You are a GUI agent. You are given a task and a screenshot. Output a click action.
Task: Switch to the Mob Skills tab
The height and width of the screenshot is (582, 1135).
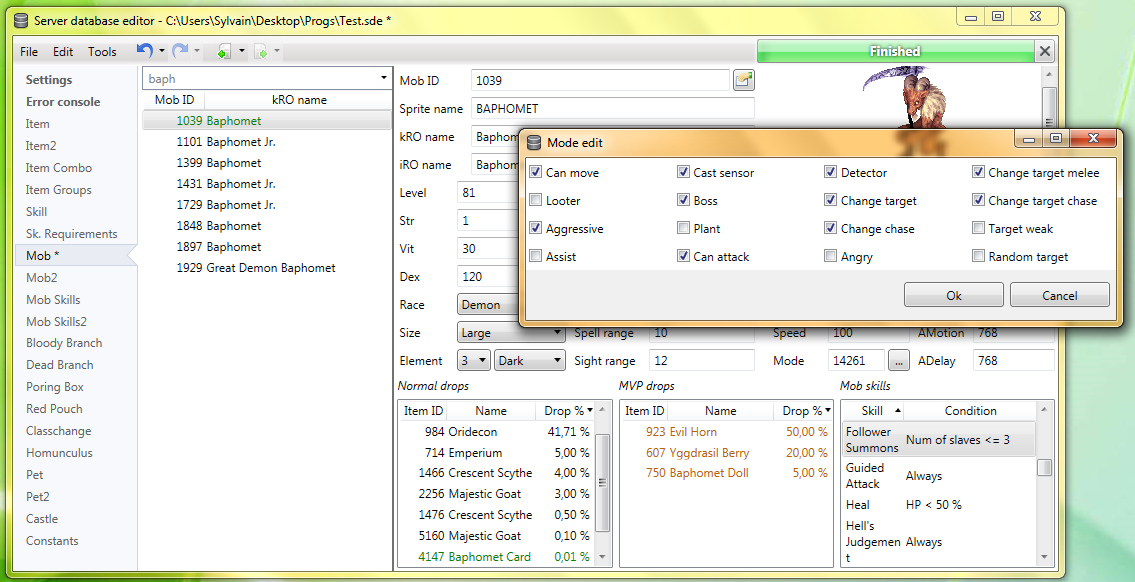(53, 299)
